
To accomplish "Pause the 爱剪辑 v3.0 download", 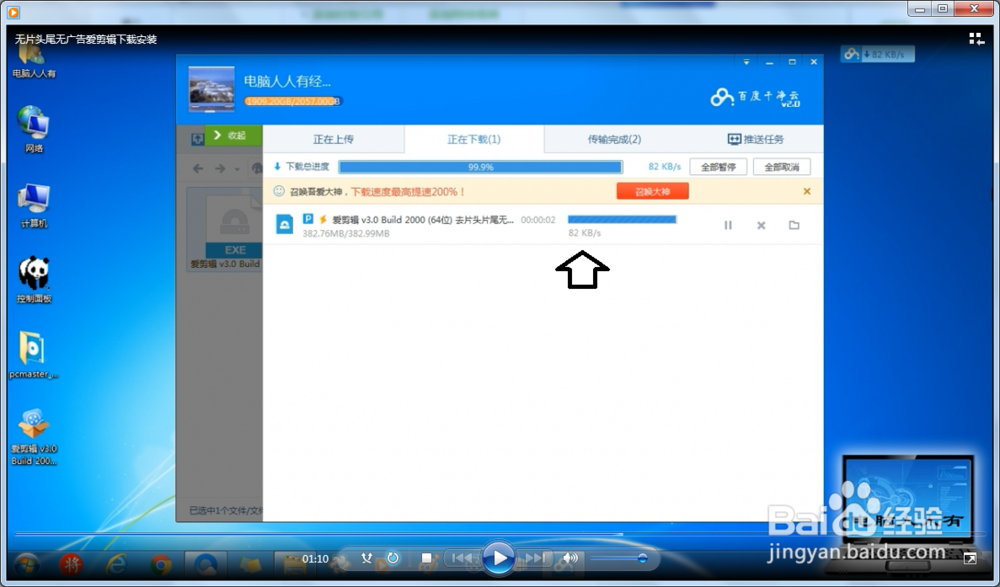I will (728, 225).
